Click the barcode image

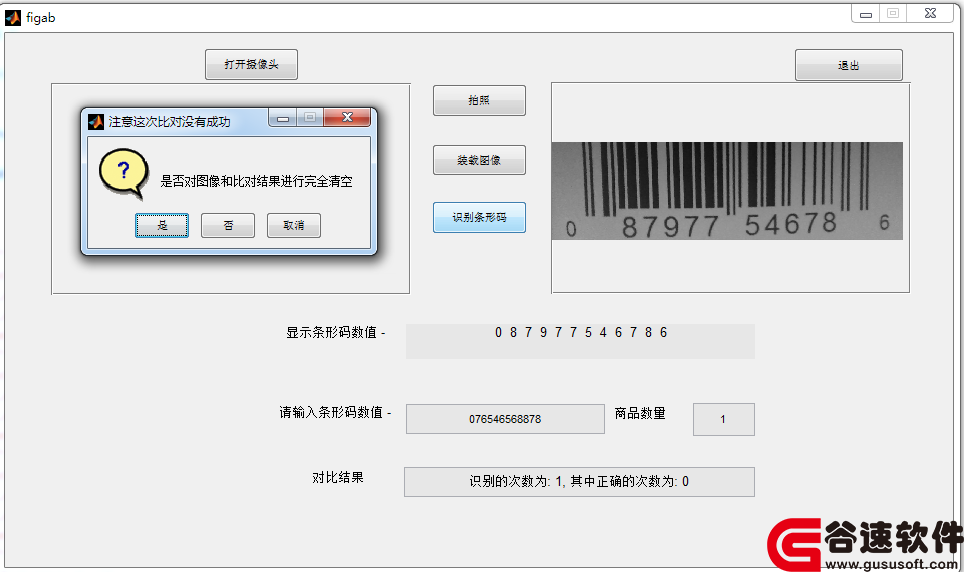click(x=727, y=191)
